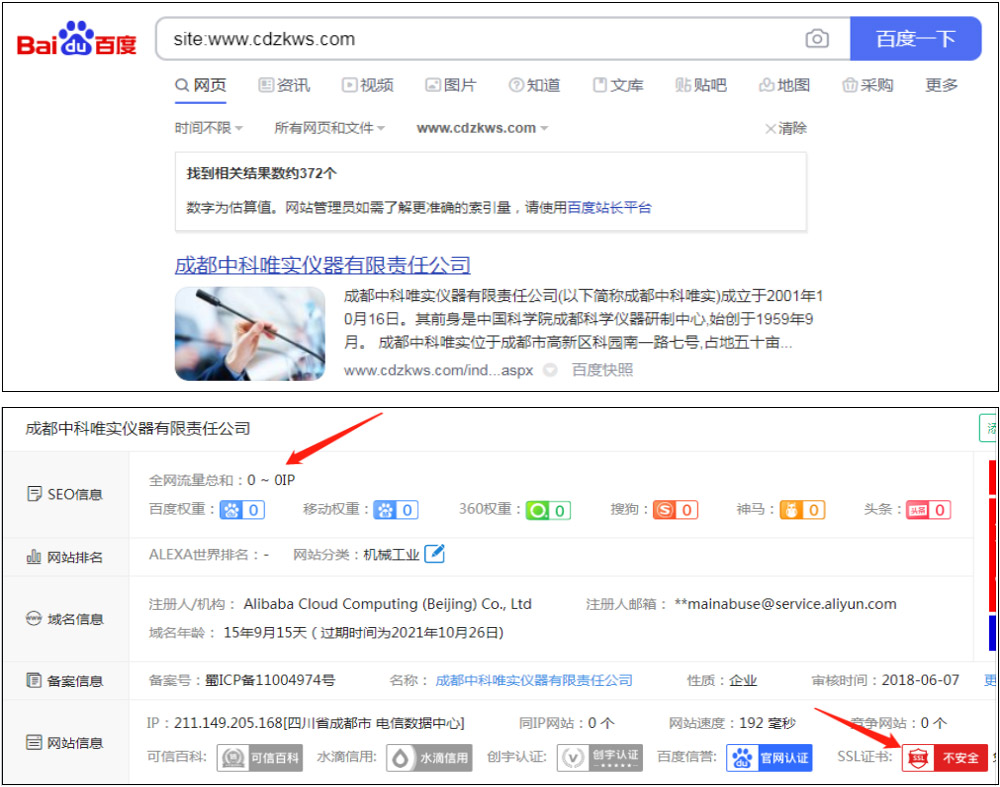1000x787 pixels.
Task: Expand the www.cdzkws.com site filter dropdown
Action: pos(483,128)
